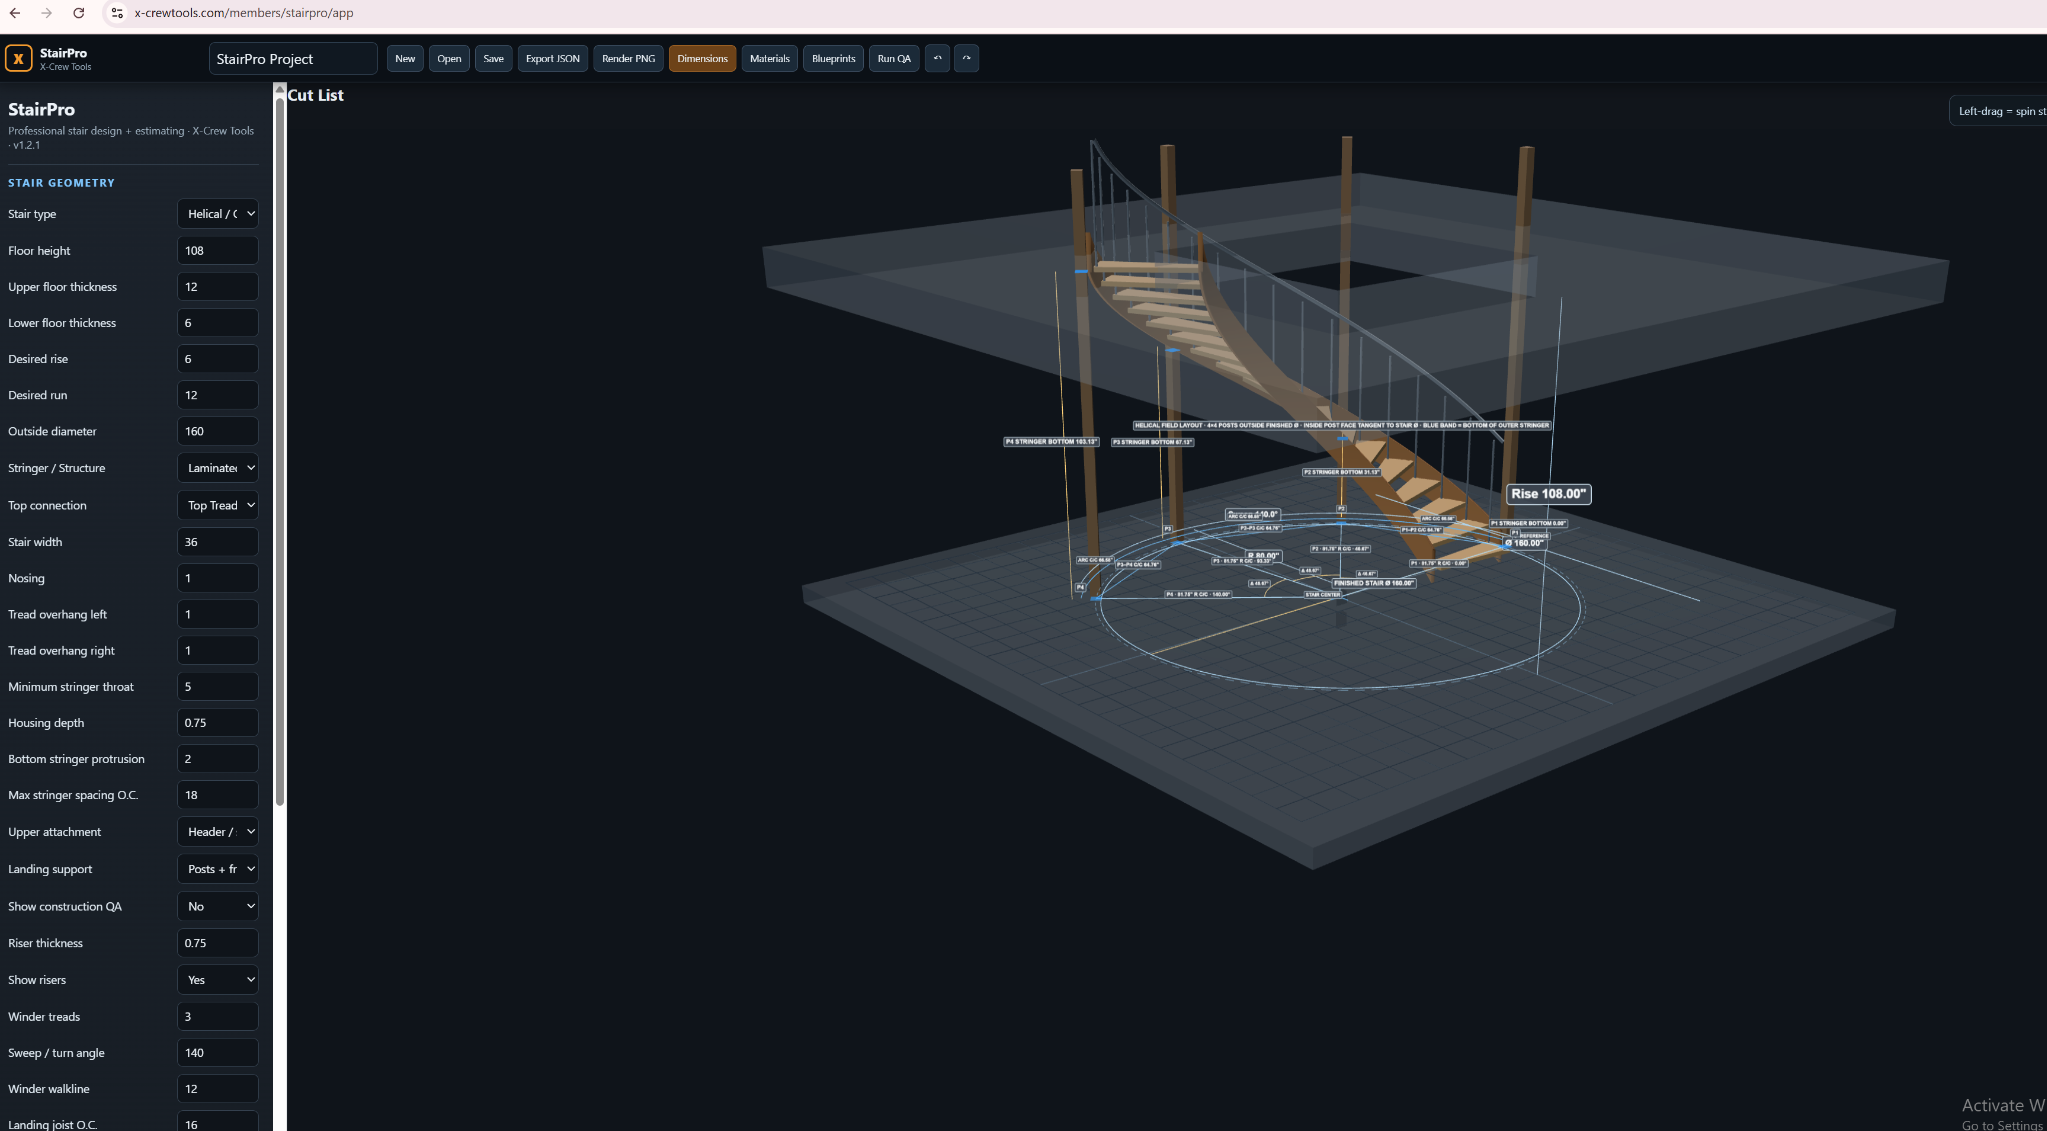Image resolution: width=2047 pixels, height=1131 pixels.
Task: Click the New project button
Action: click(405, 58)
